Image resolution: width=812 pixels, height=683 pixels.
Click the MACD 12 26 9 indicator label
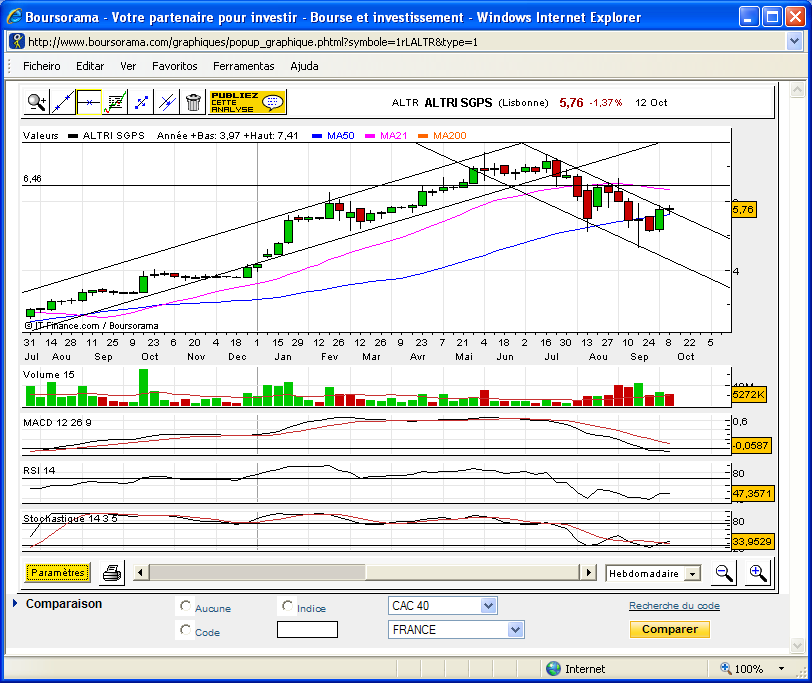point(57,423)
